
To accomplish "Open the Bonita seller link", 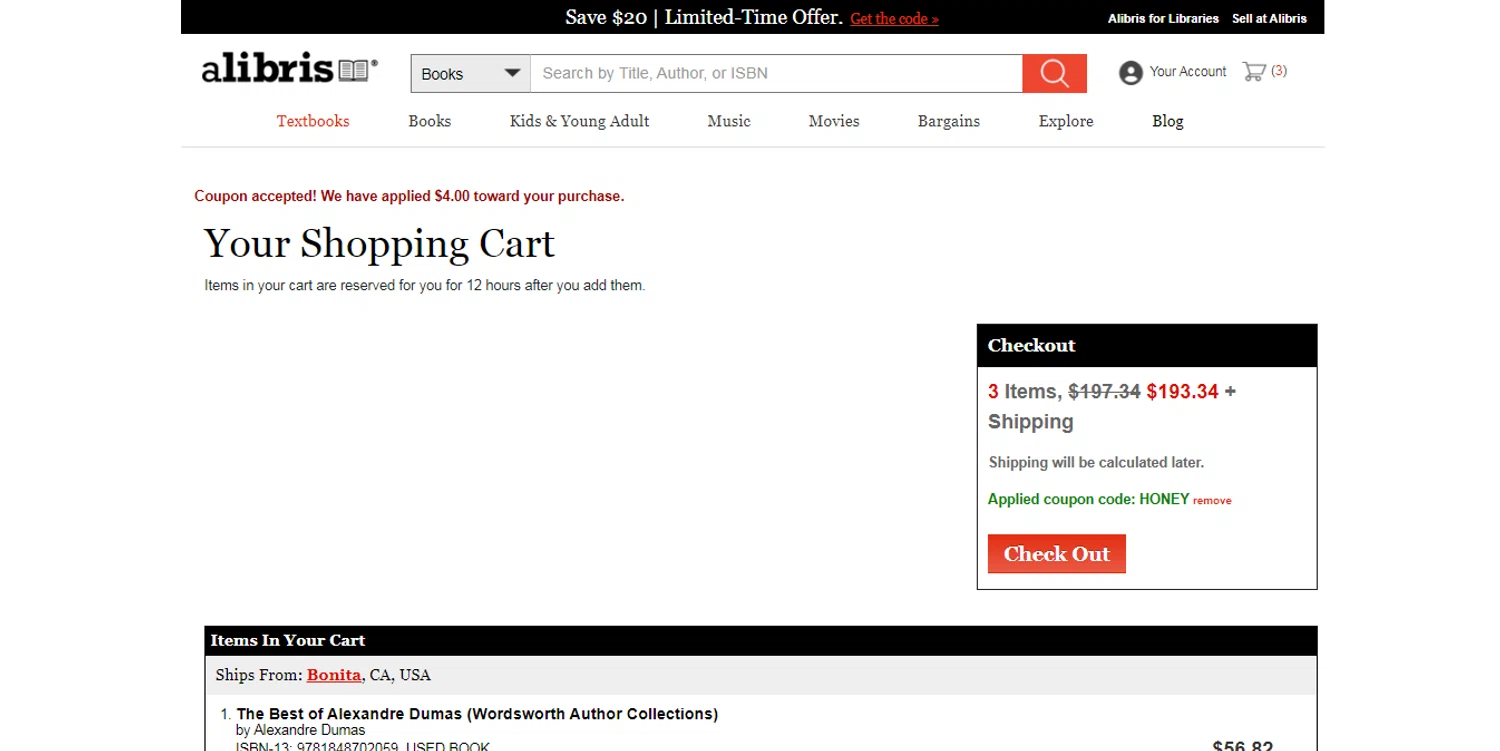I will pyautogui.click(x=334, y=675).
